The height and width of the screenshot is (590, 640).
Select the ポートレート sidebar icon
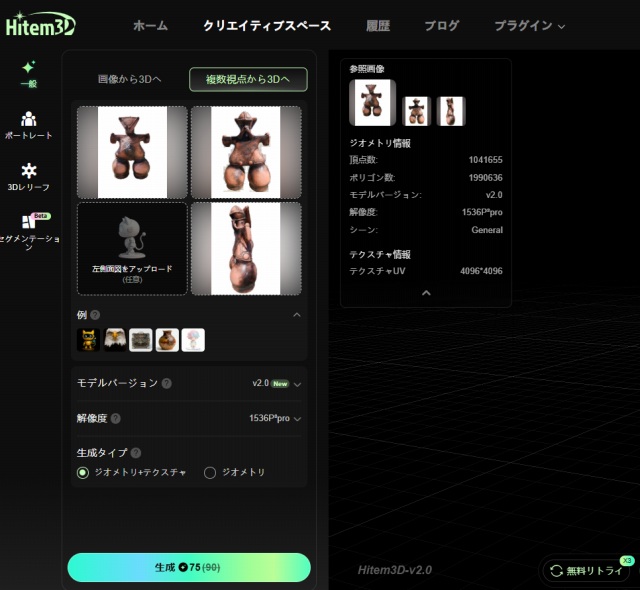[x=29, y=124]
